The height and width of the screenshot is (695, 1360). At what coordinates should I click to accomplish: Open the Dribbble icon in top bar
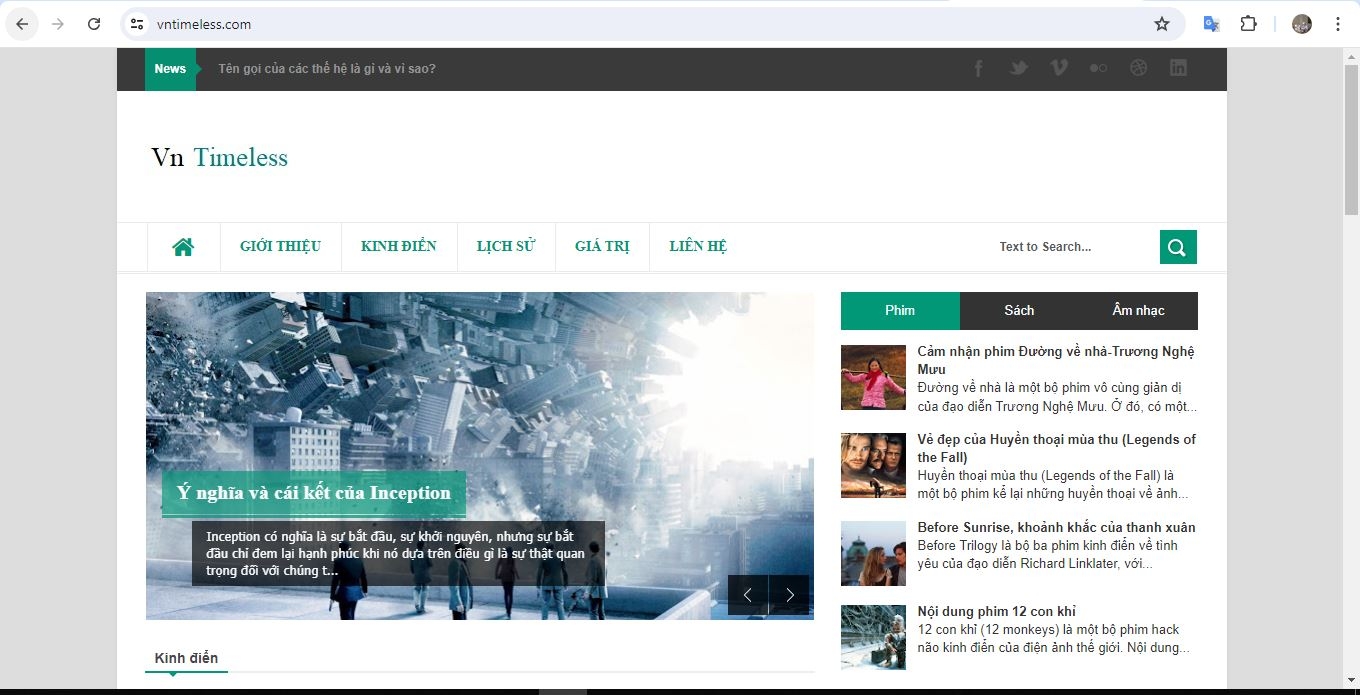tap(1138, 68)
